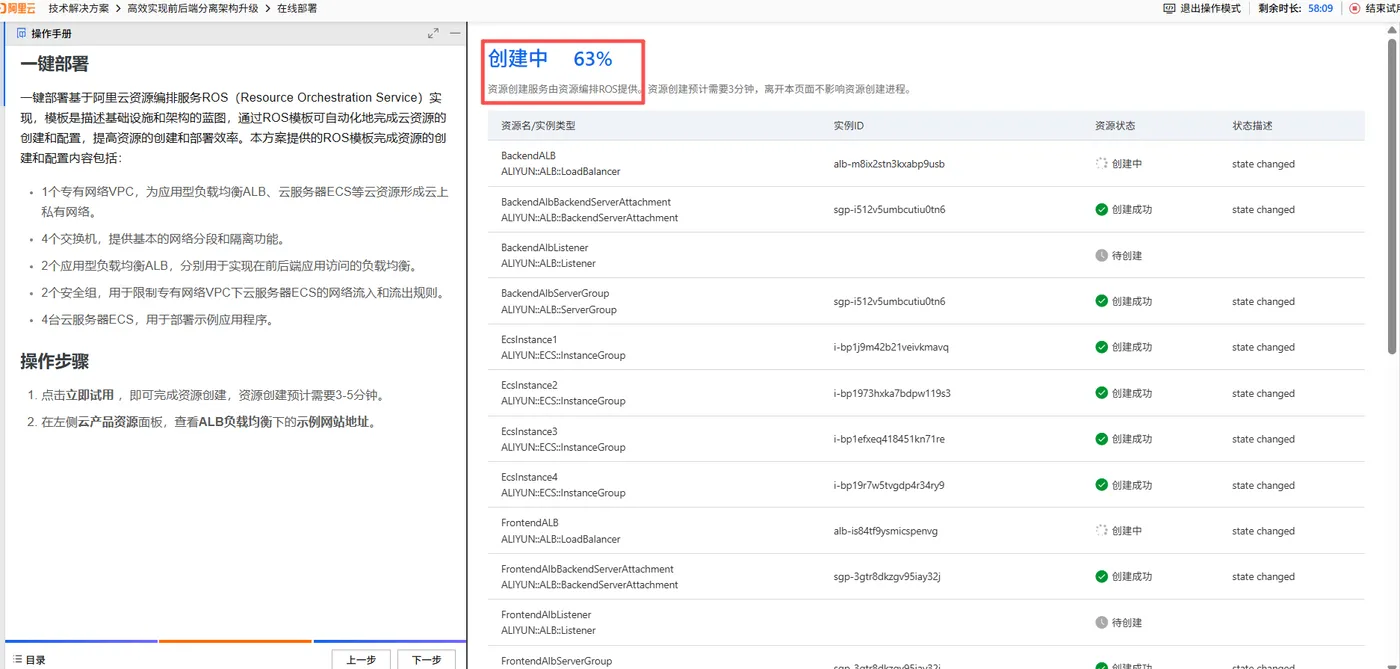Select the 在线部署 breadcrumb
The height and width of the screenshot is (669, 1400).
[297, 8]
